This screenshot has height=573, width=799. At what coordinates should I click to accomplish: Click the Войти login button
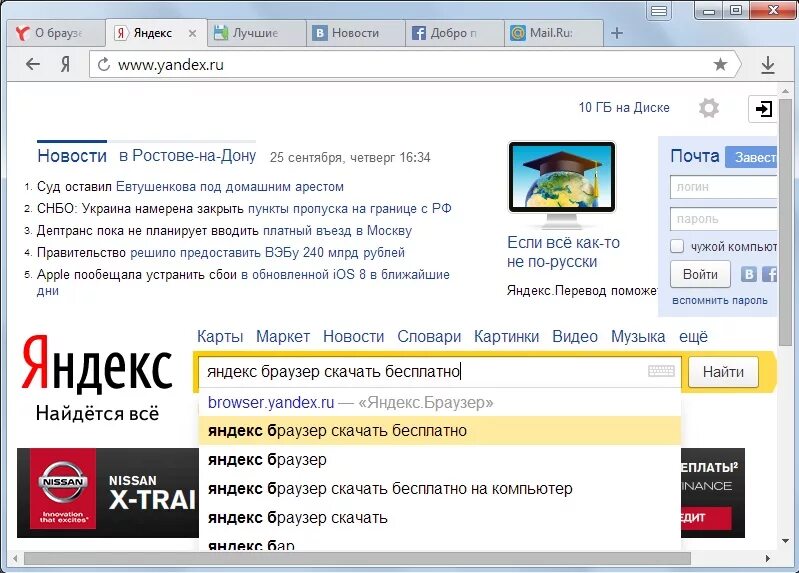(700, 274)
